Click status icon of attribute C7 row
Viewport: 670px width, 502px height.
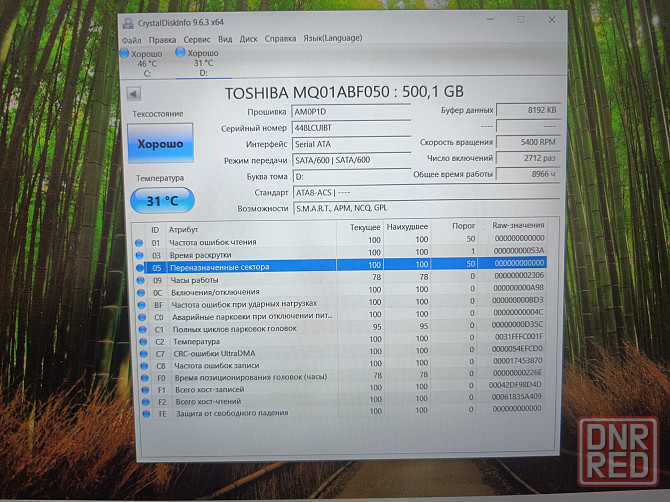[144, 354]
